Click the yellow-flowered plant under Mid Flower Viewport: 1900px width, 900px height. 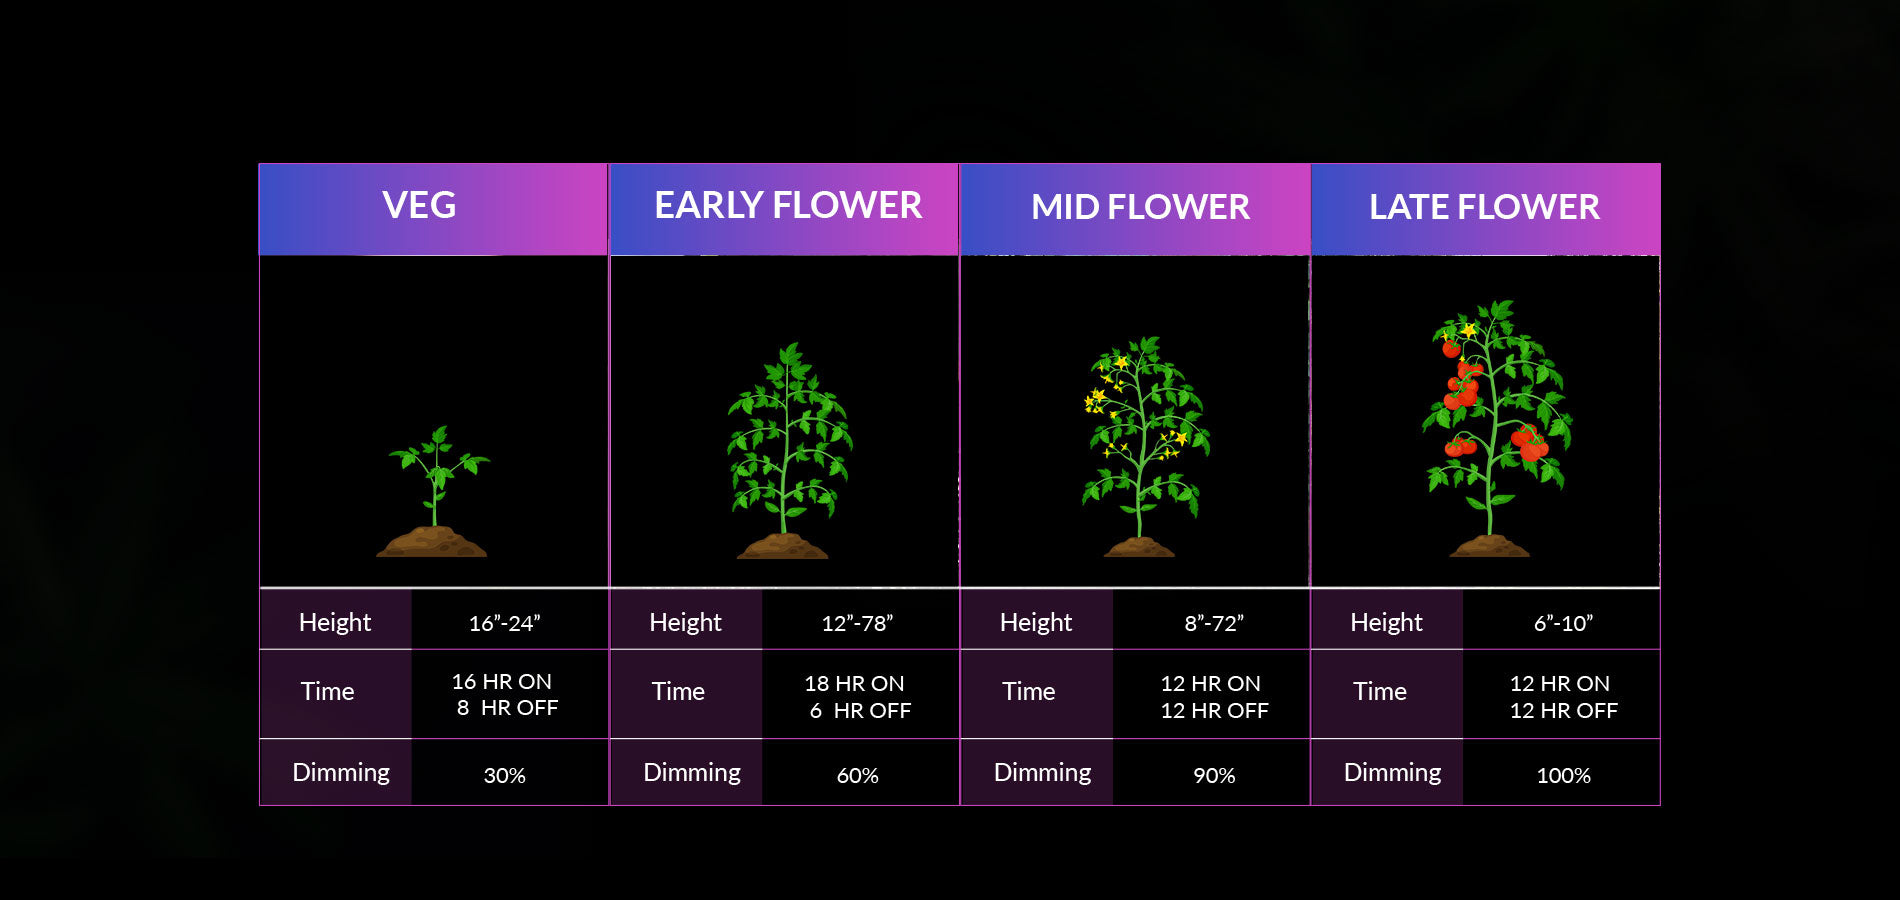point(1143,446)
